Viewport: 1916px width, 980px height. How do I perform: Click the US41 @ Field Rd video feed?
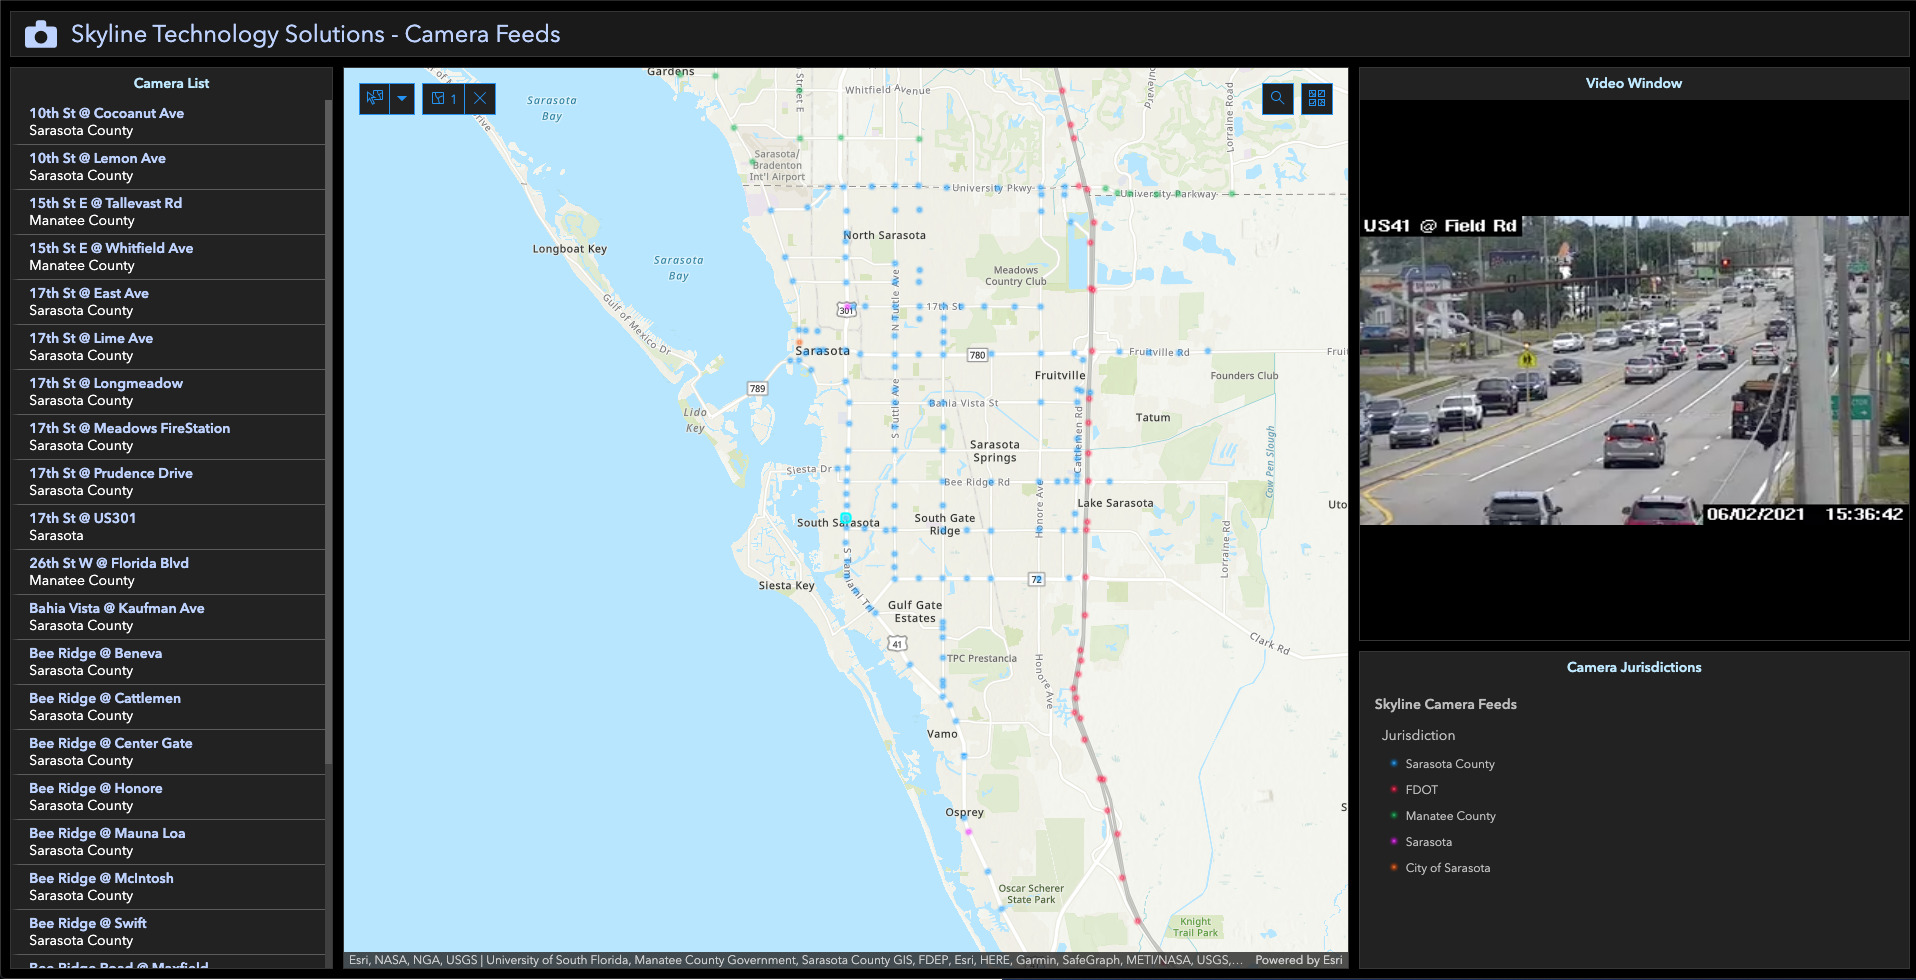pyautogui.click(x=1635, y=370)
